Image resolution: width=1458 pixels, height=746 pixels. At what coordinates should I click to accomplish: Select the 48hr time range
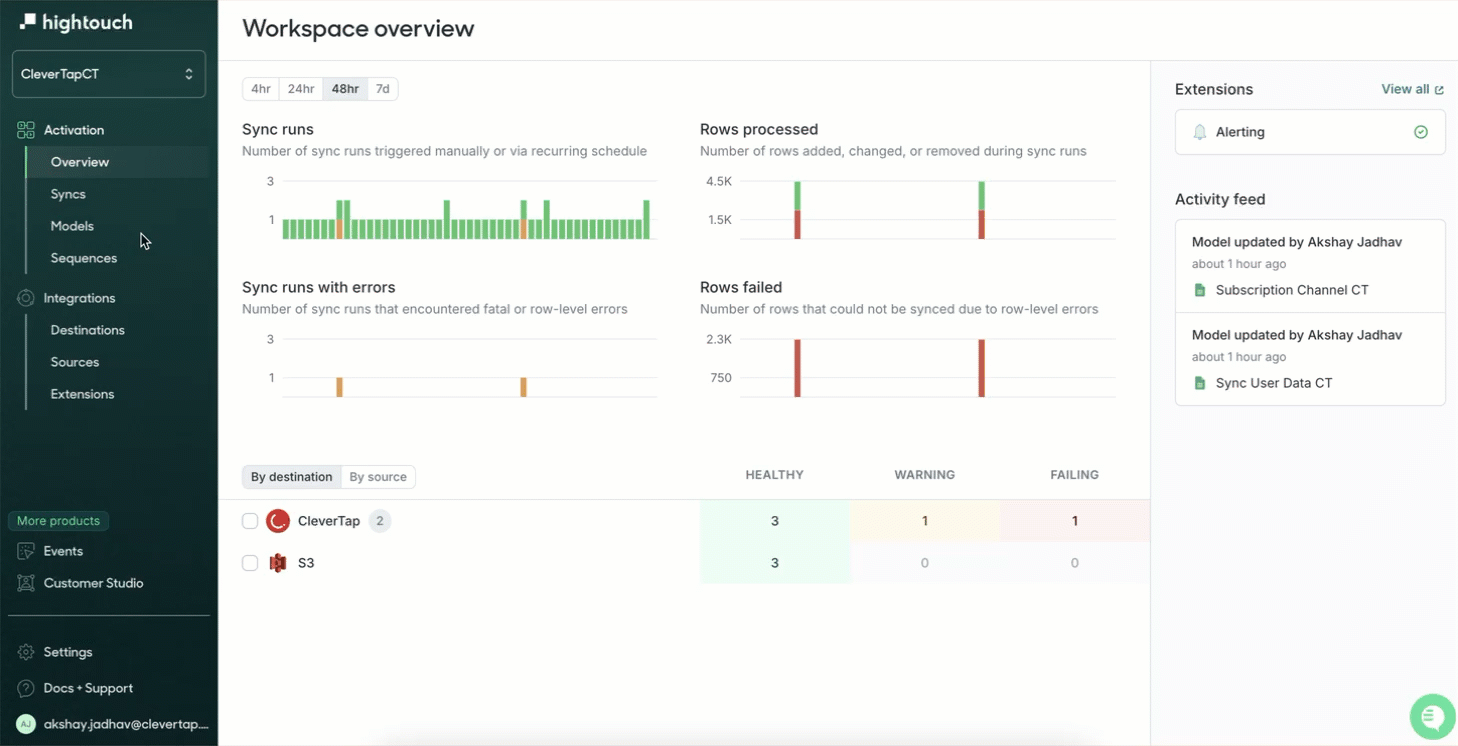click(x=345, y=89)
